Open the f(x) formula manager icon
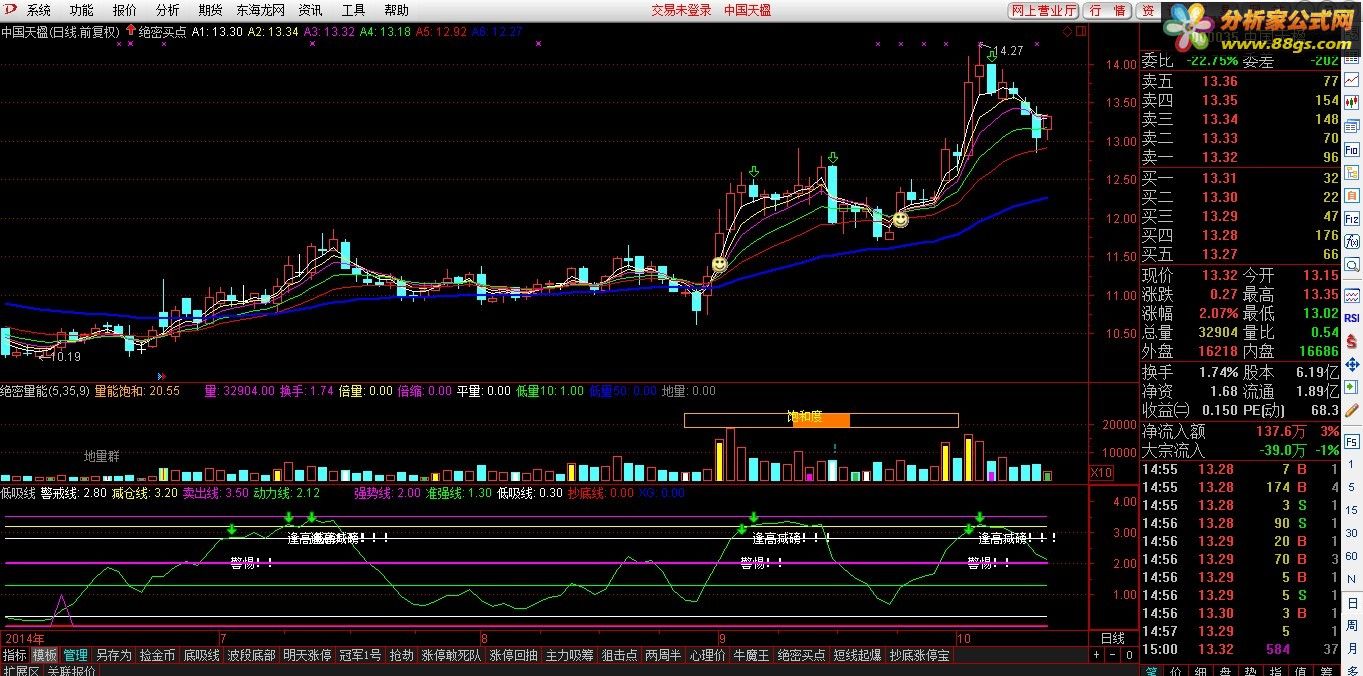Image resolution: width=1363 pixels, height=676 pixels. [1352, 241]
